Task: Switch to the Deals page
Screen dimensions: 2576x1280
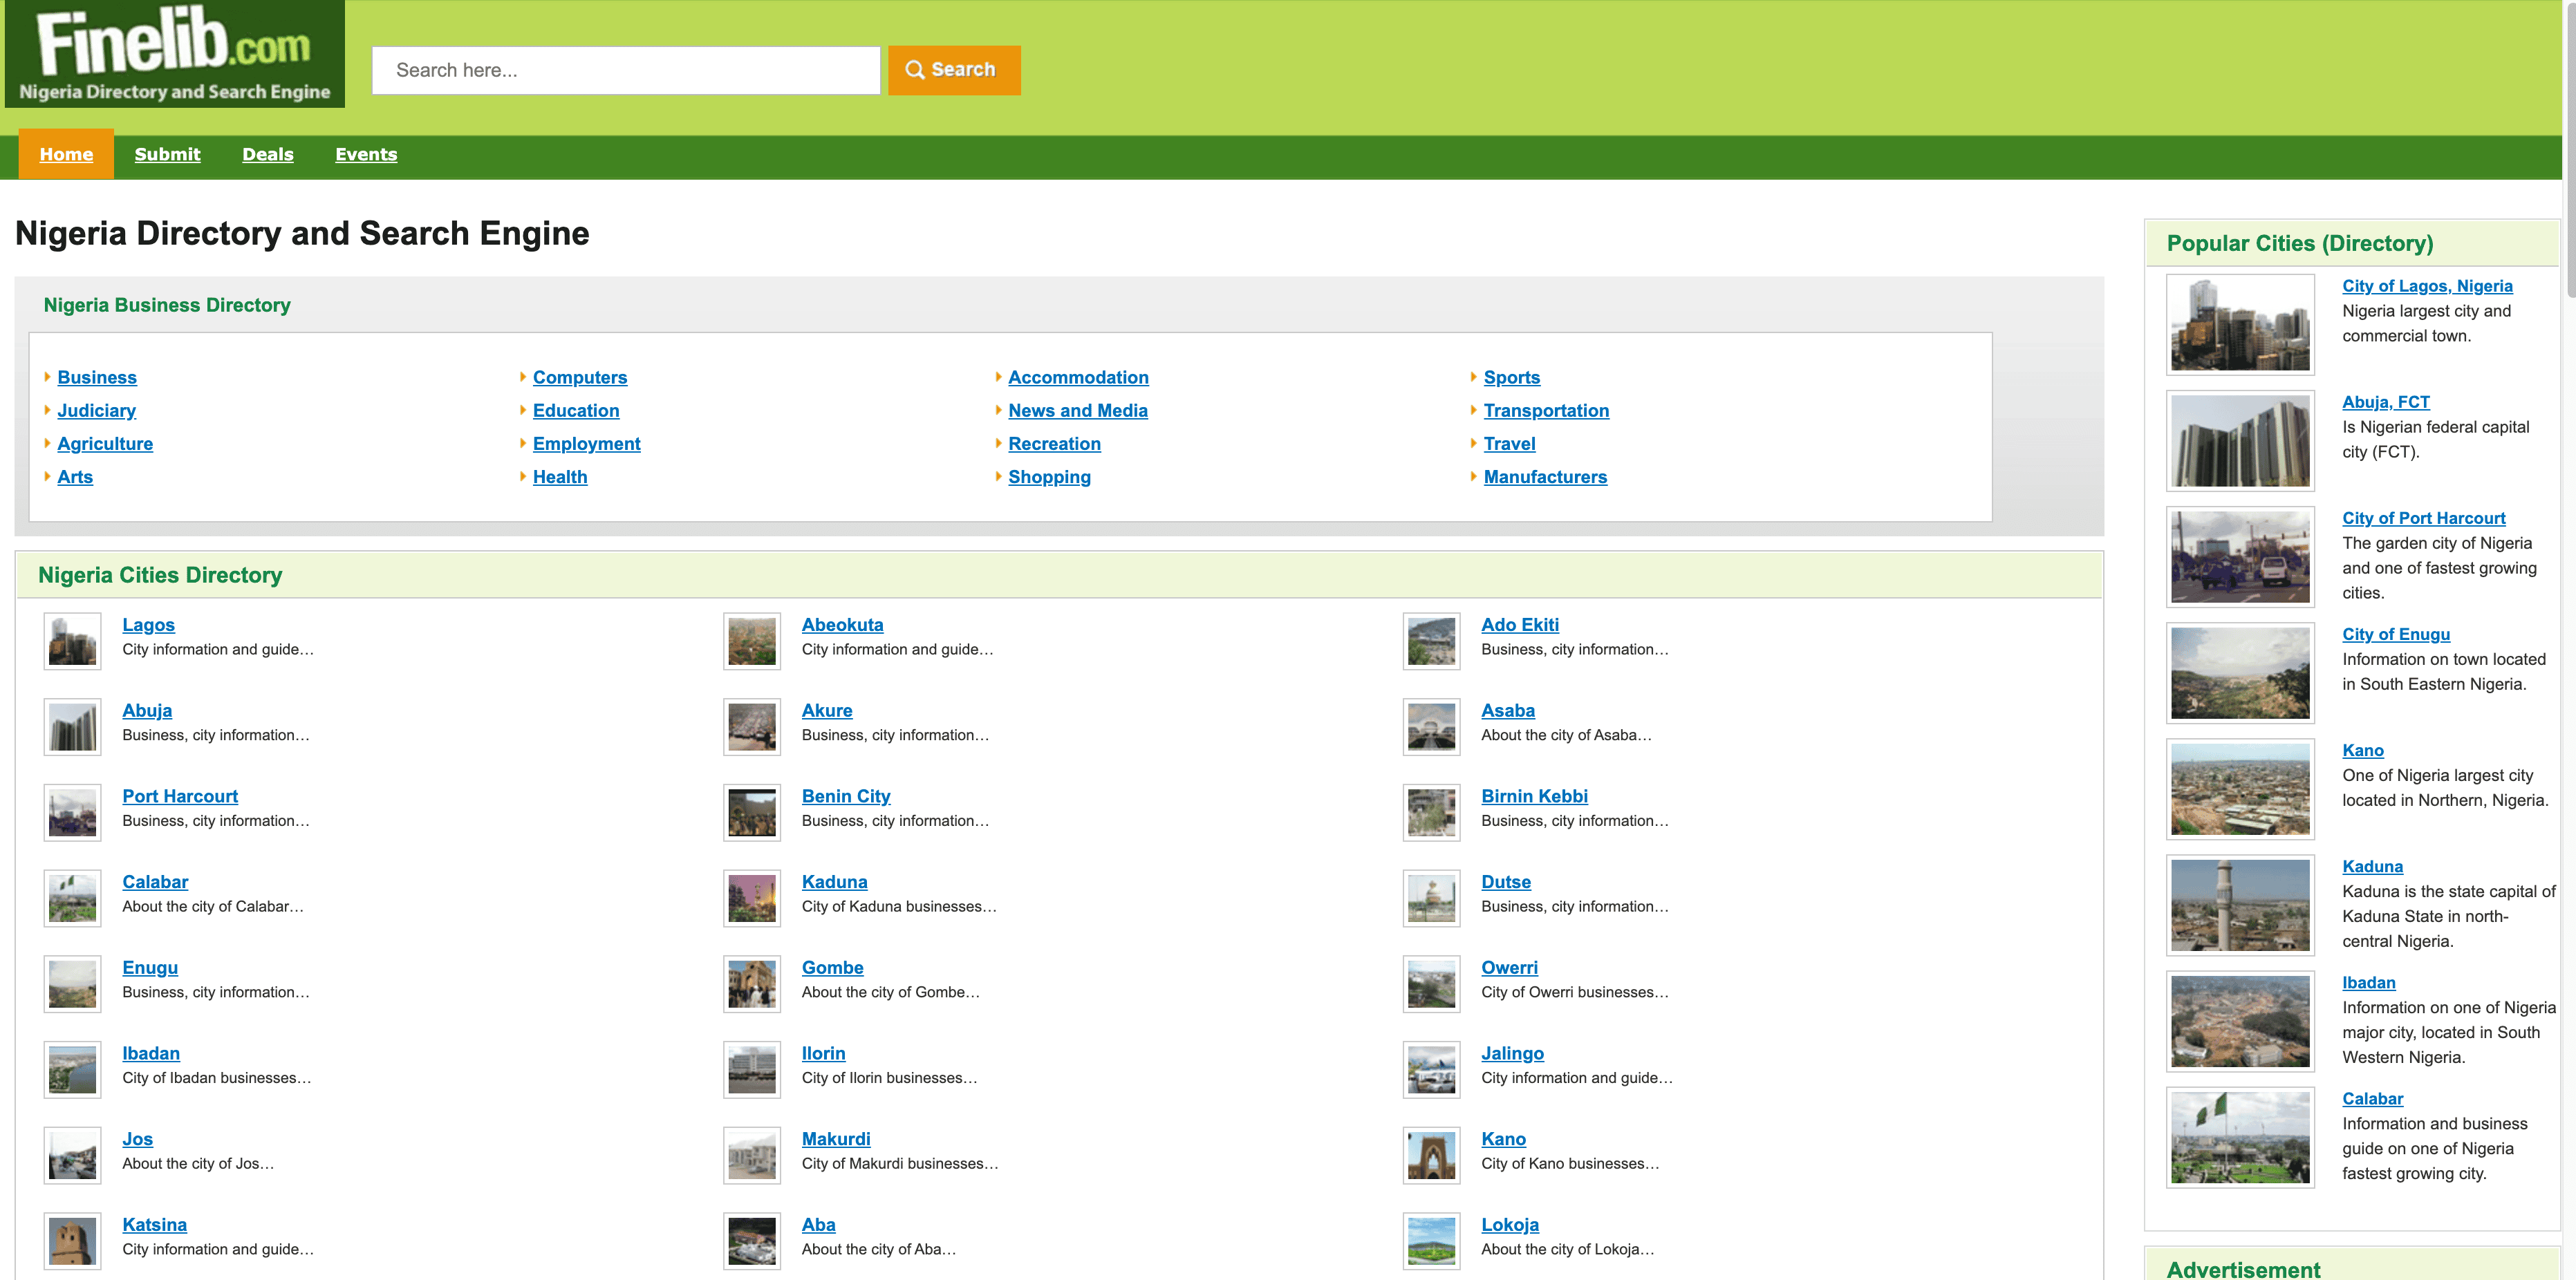Action: point(268,154)
